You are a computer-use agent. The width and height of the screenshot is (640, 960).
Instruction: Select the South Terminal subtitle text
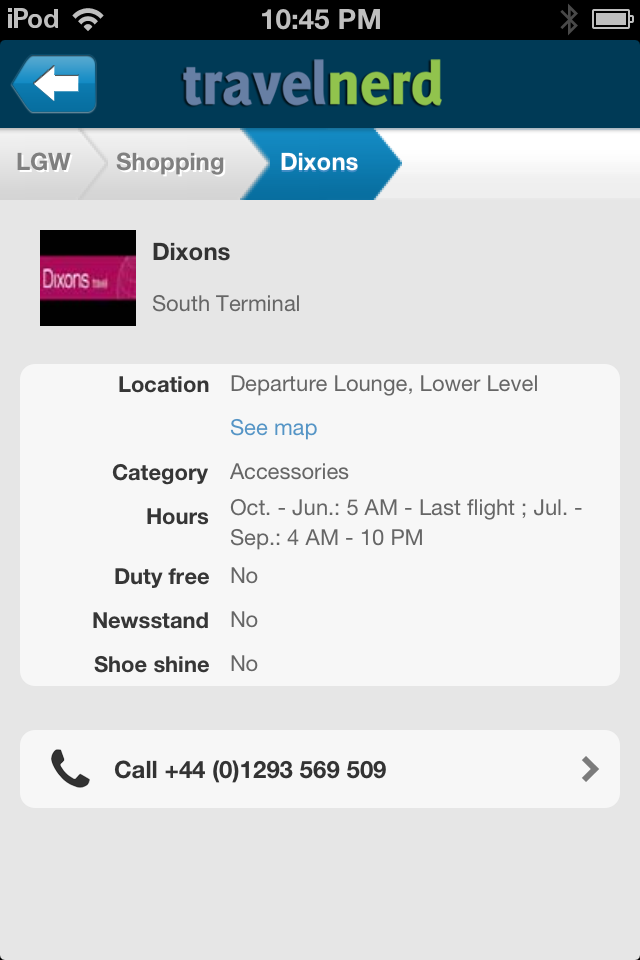[225, 304]
